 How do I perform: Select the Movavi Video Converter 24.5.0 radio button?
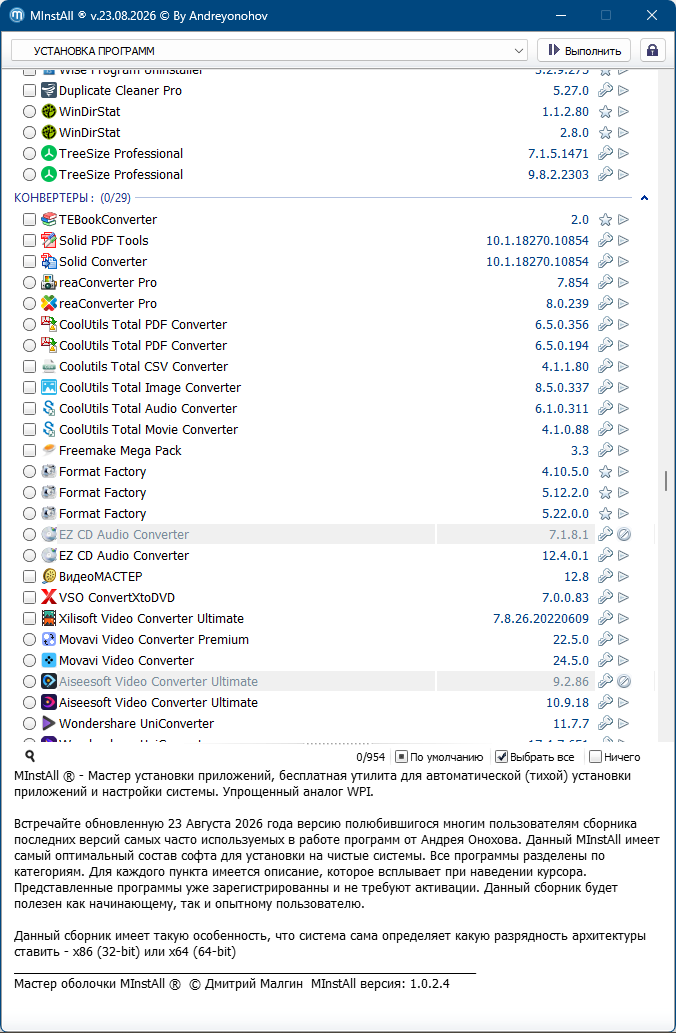pos(29,660)
